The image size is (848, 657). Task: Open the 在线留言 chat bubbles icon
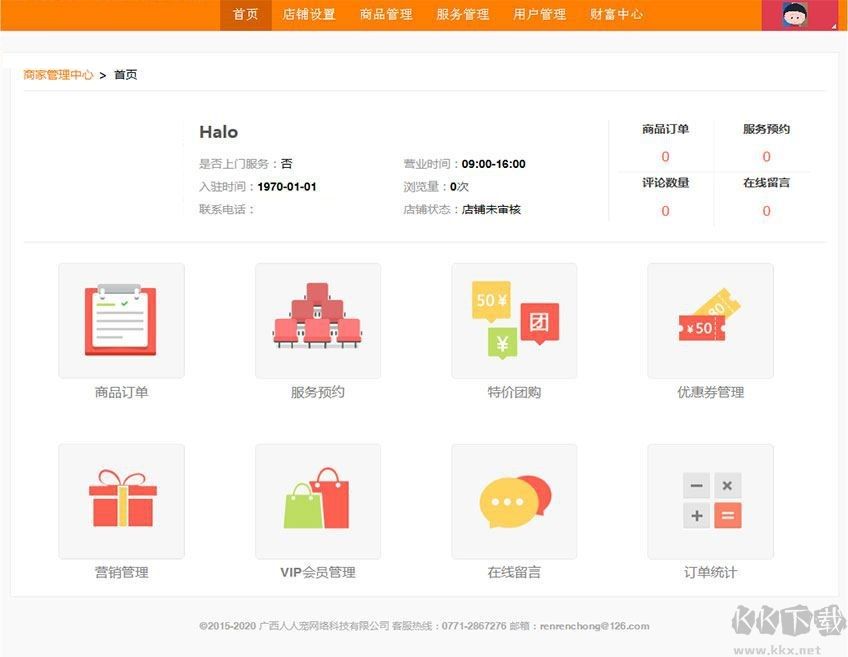tap(514, 501)
